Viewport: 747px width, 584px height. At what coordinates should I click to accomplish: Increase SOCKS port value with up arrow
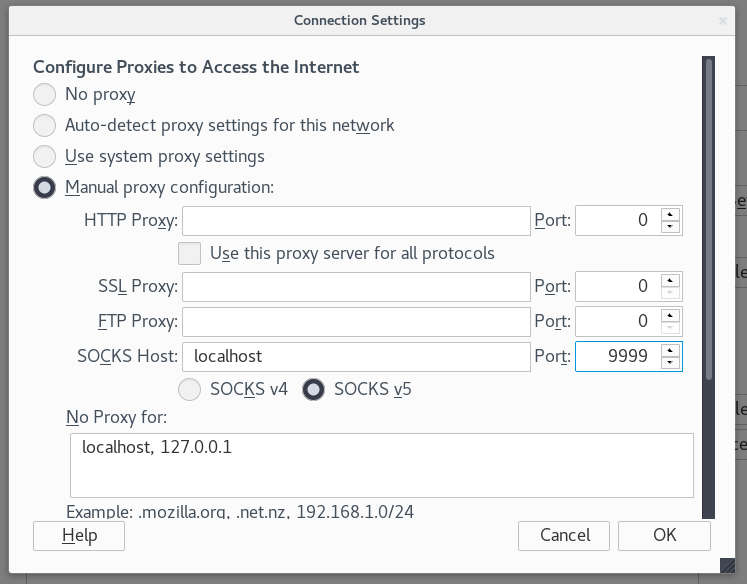pyautogui.click(x=670, y=351)
